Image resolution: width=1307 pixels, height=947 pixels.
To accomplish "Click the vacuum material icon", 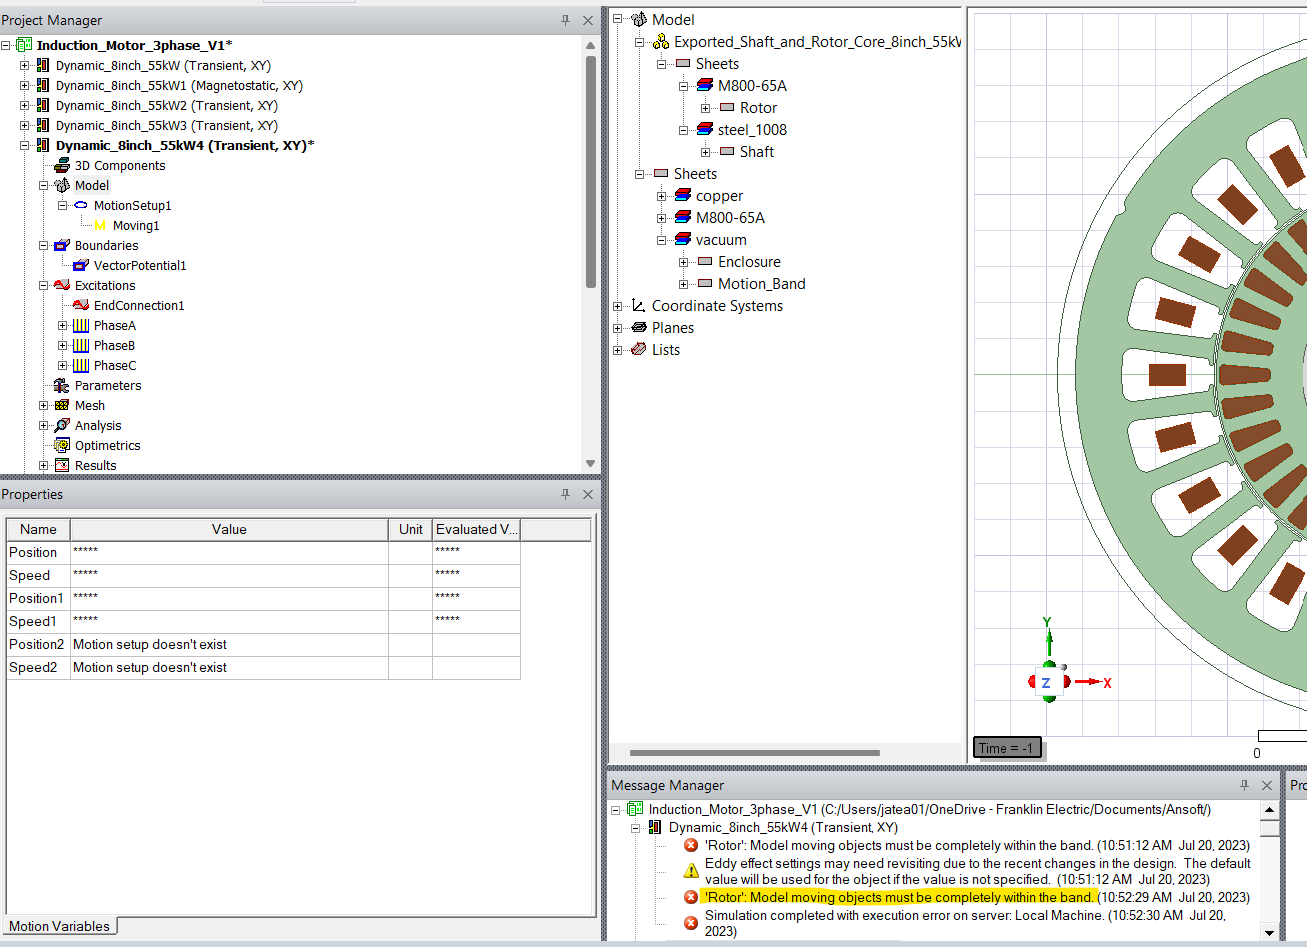I will click(x=683, y=239).
